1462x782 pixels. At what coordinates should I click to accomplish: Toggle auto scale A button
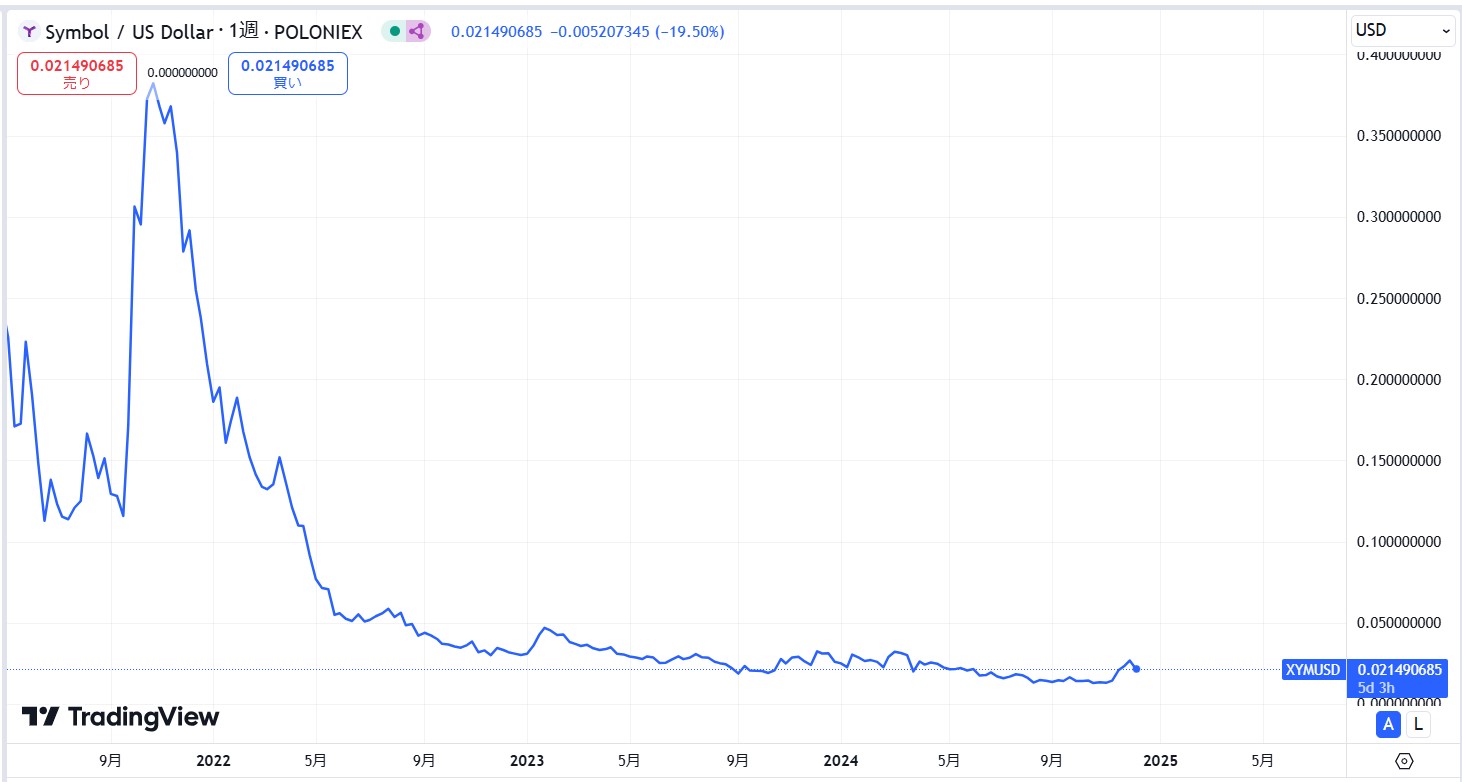[x=1388, y=725]
